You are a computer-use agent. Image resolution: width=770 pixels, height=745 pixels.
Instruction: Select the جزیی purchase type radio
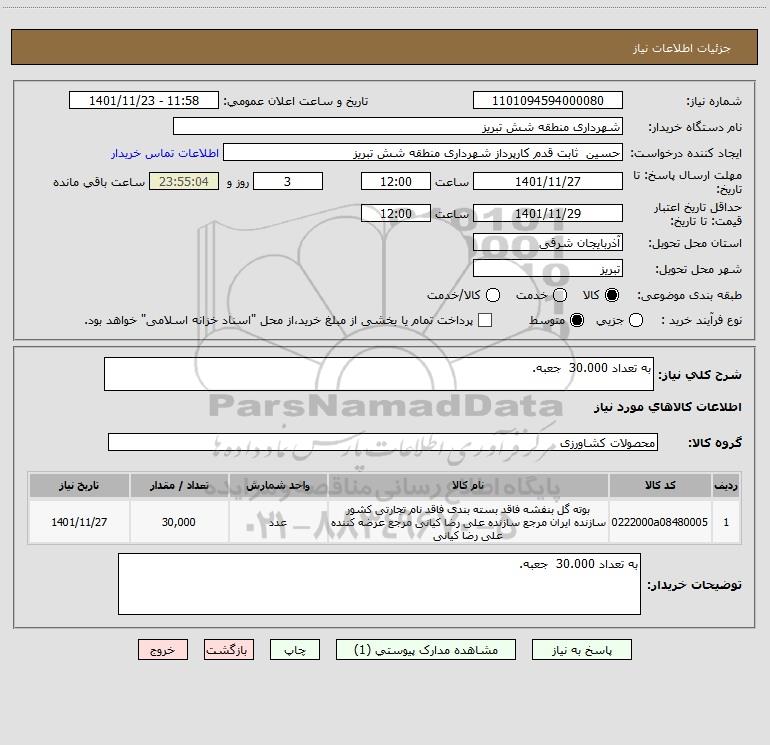coord(636,321)
